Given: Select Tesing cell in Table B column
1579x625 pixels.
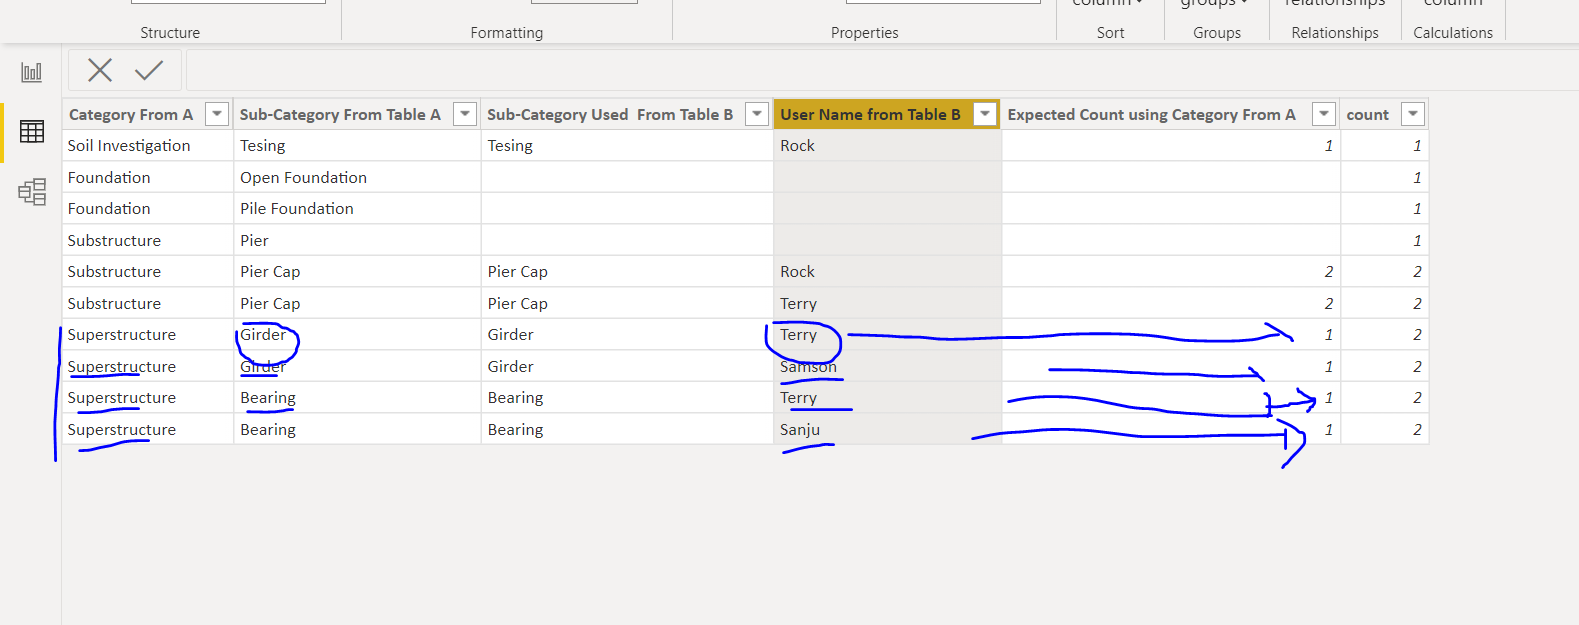Looking at the screenshot, I should 627,145.
